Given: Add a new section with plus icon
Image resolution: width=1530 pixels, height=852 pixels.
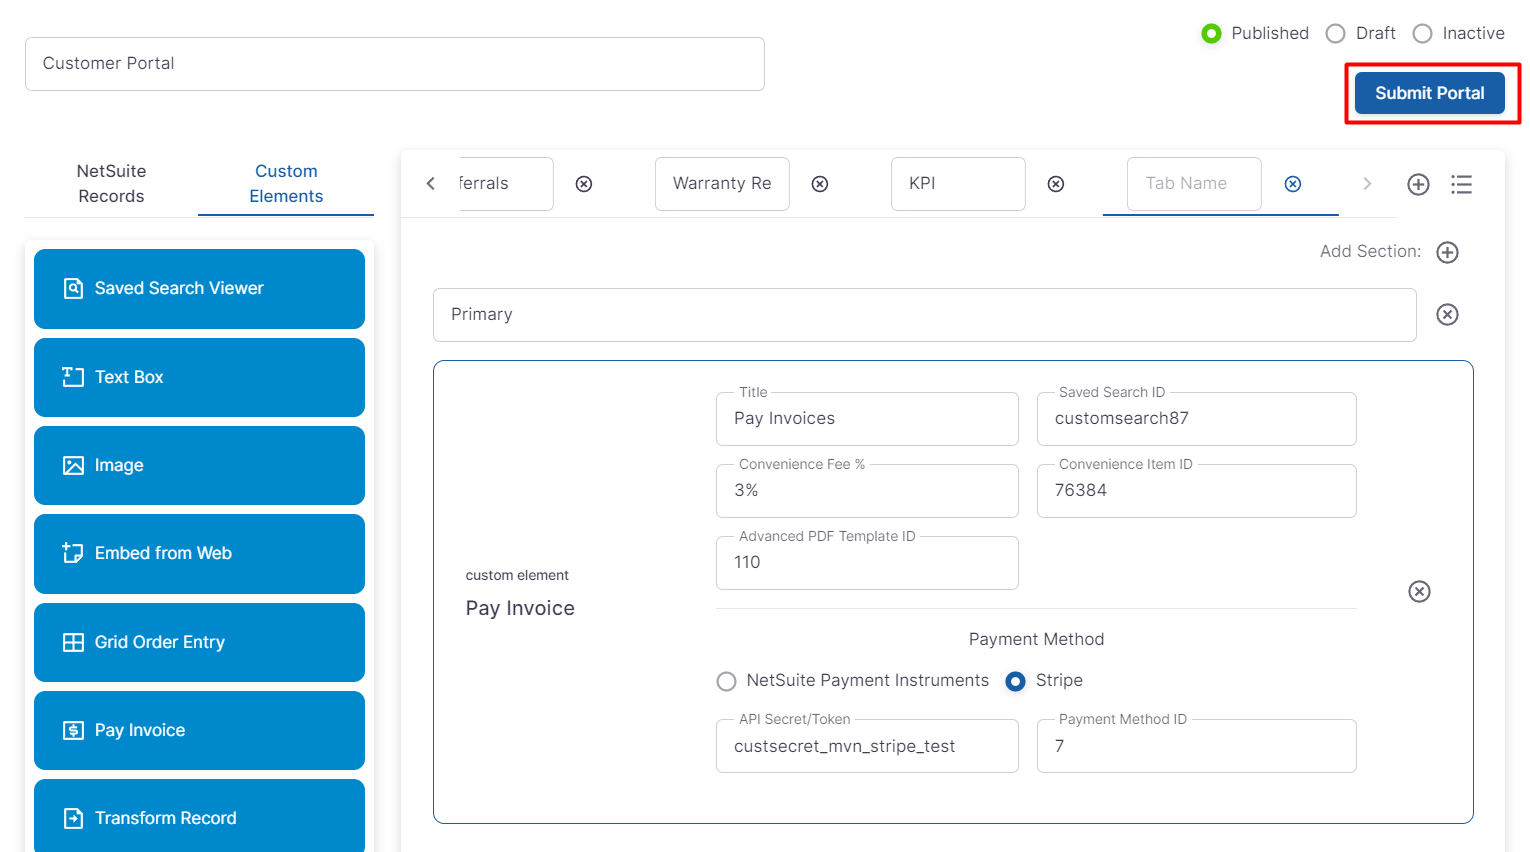Looking at the screenshot, I should (x=1447, y=252).
